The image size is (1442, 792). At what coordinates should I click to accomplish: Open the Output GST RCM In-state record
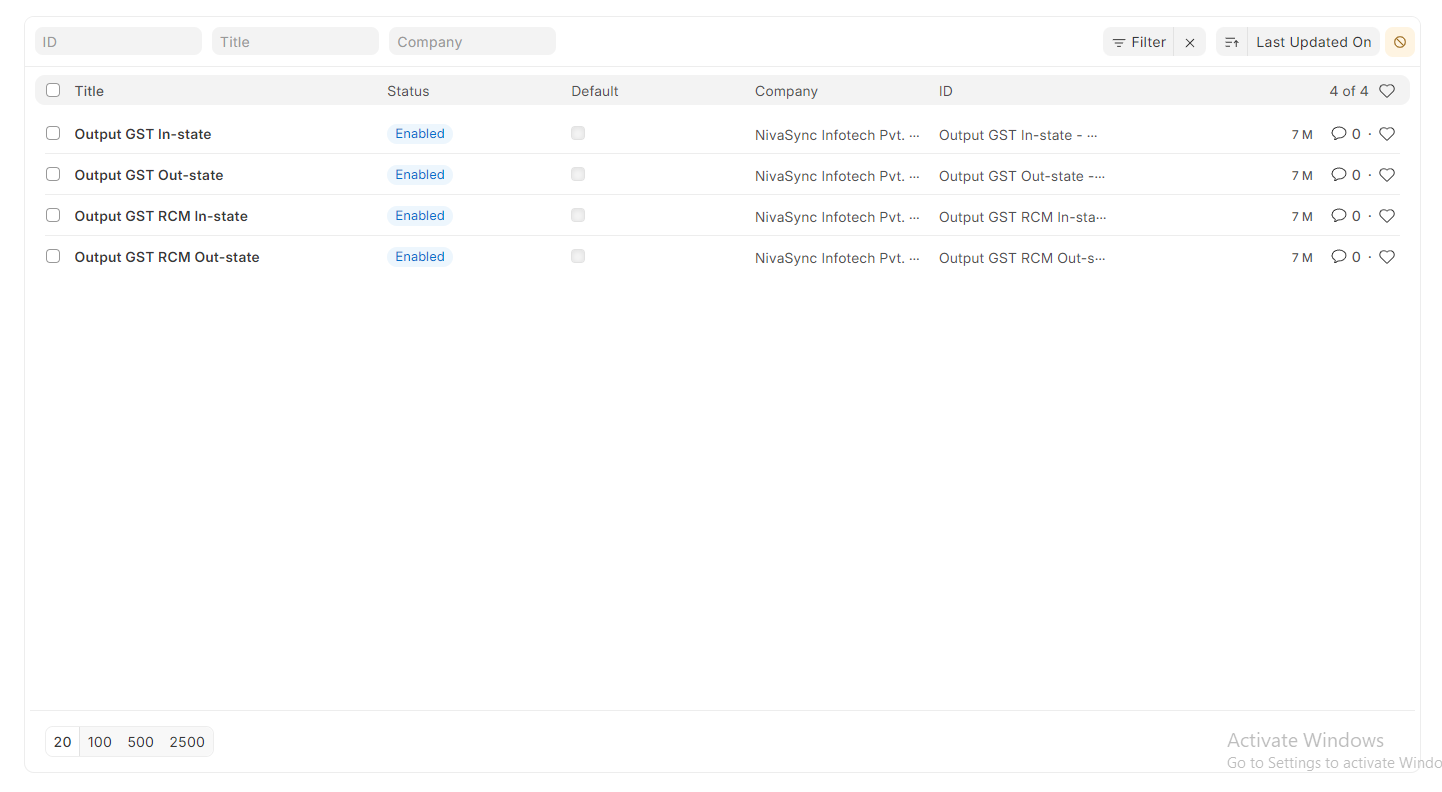click(x=161, y=216)
